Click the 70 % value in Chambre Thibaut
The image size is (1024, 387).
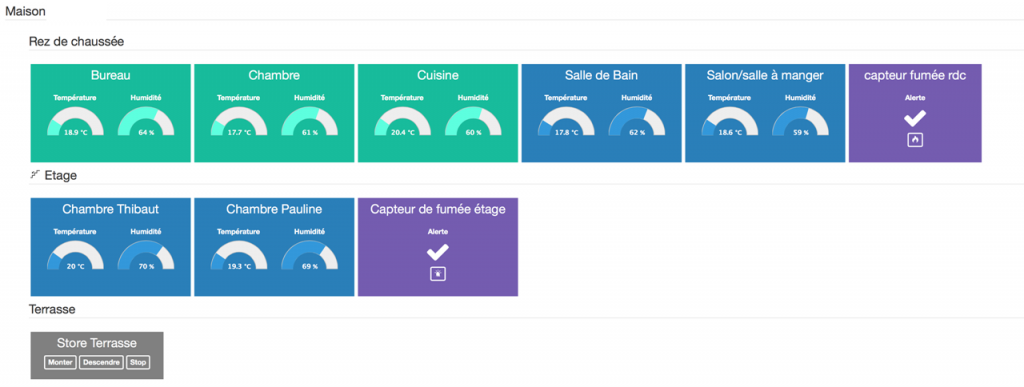146,266
